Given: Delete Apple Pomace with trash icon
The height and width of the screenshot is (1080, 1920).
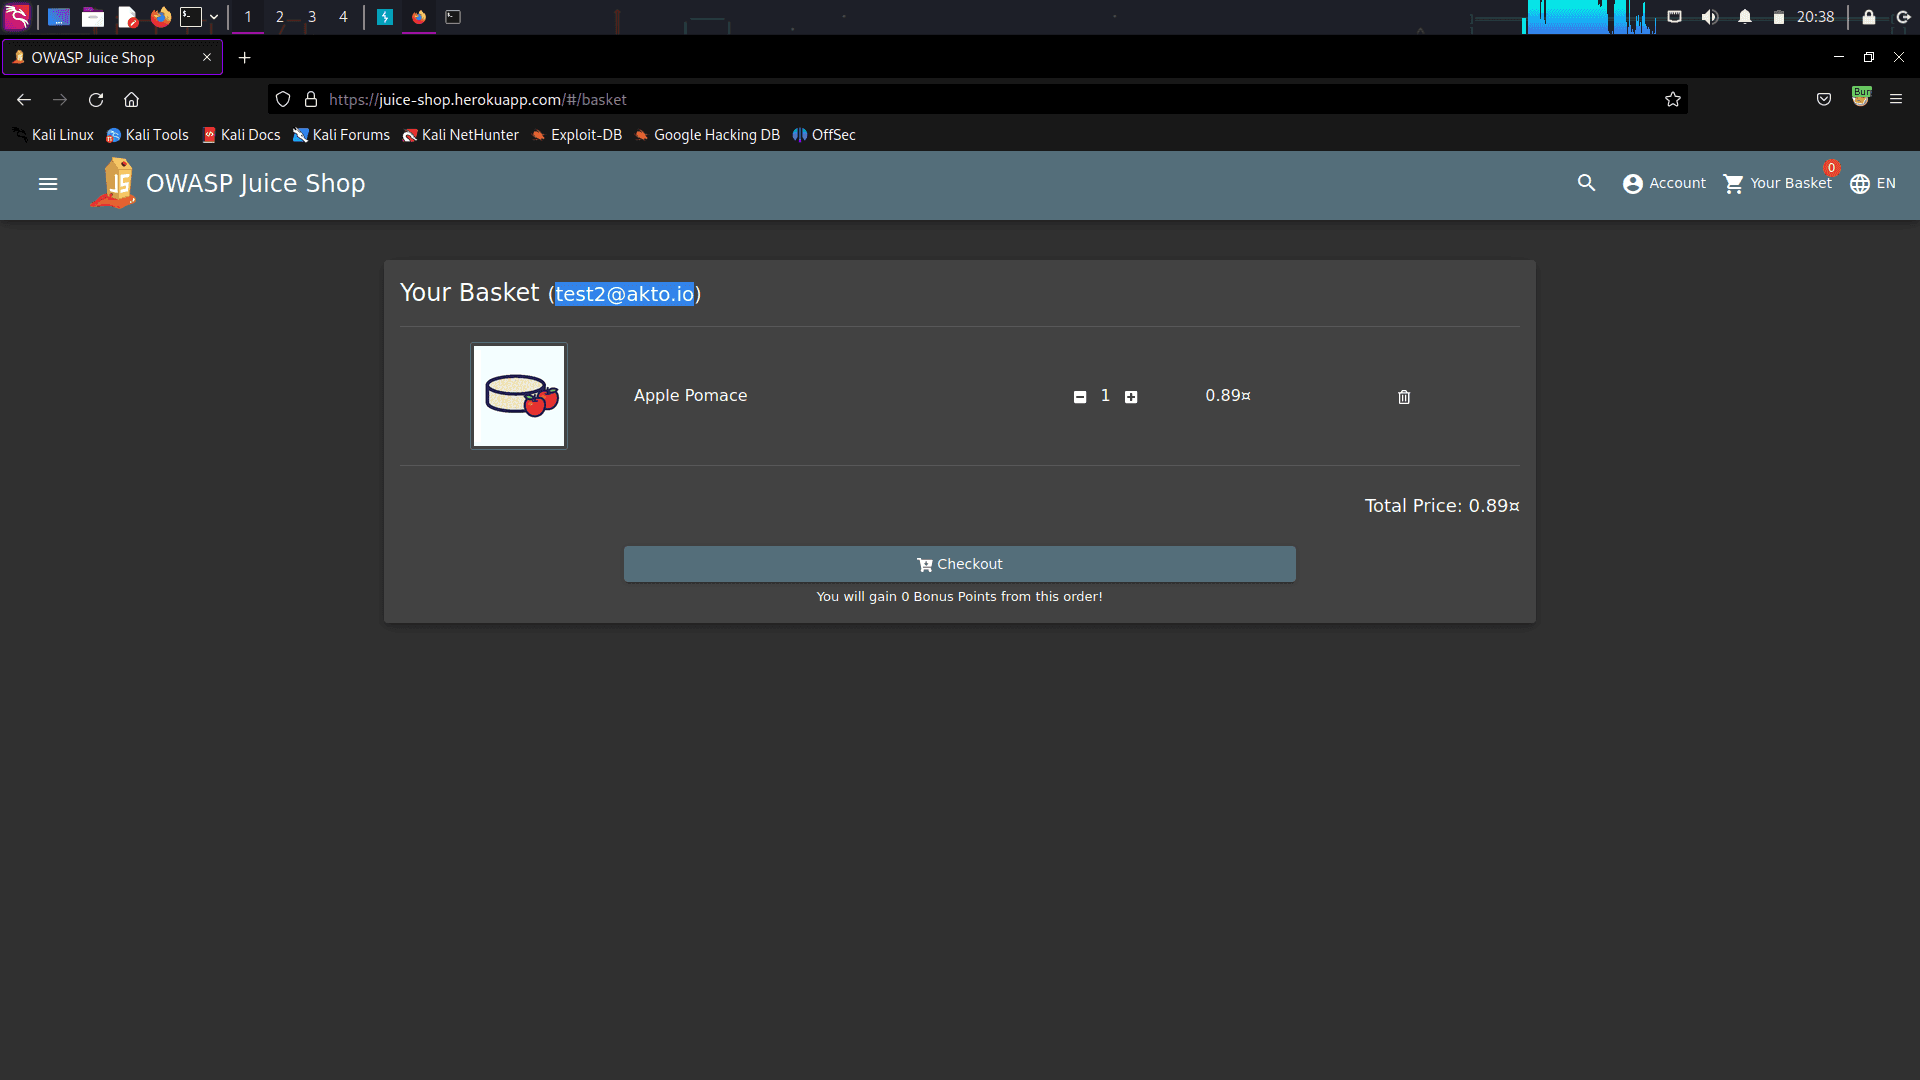Looking at the screenshot, I should click(x=1404, y=397).
